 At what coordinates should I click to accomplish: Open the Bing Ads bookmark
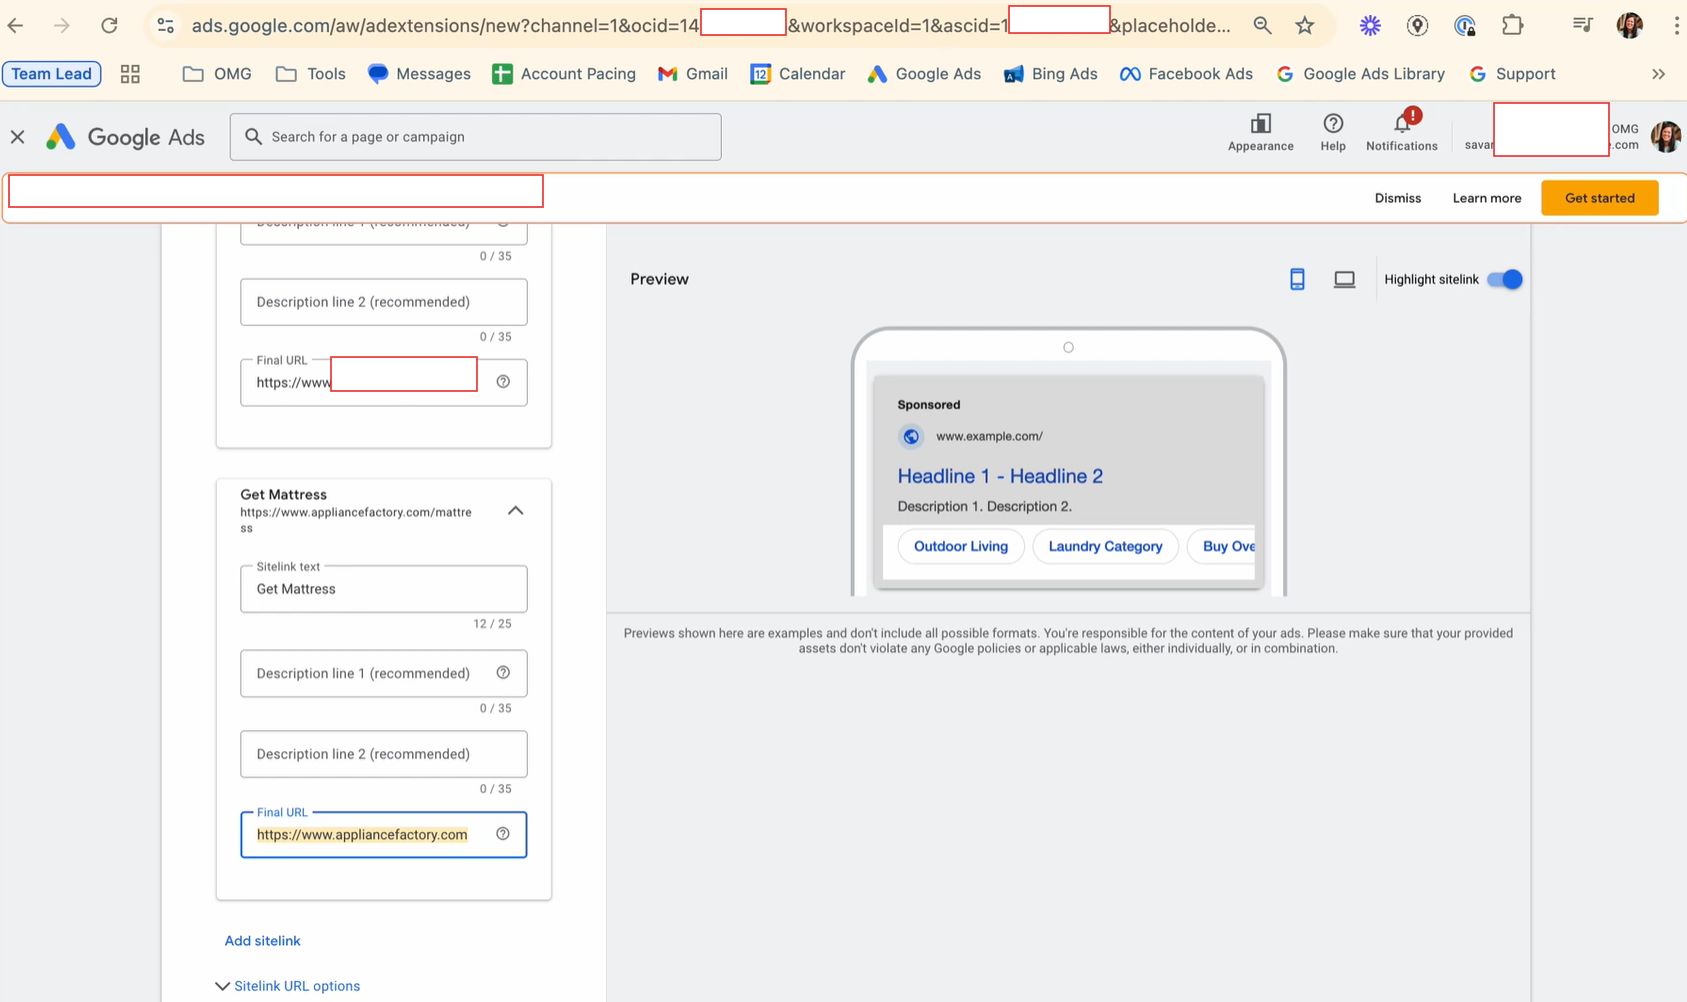coord(1050,73)
